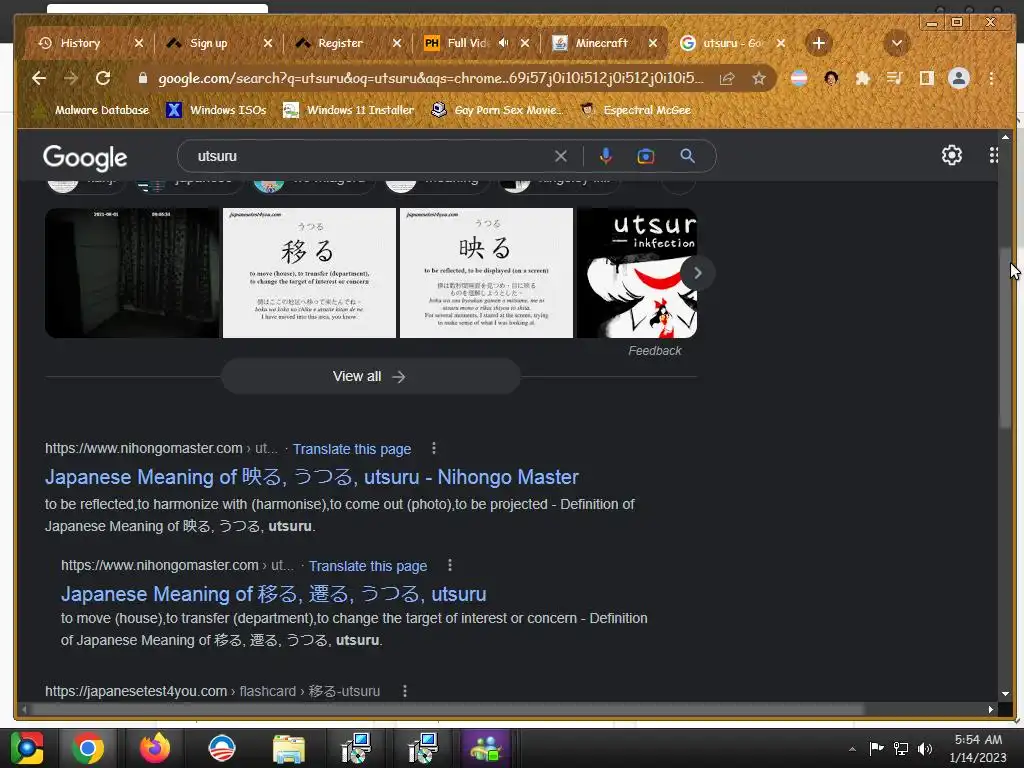Open the share page icon in address bar
The image size is (1024, 768).
click(x=727, y=78)
